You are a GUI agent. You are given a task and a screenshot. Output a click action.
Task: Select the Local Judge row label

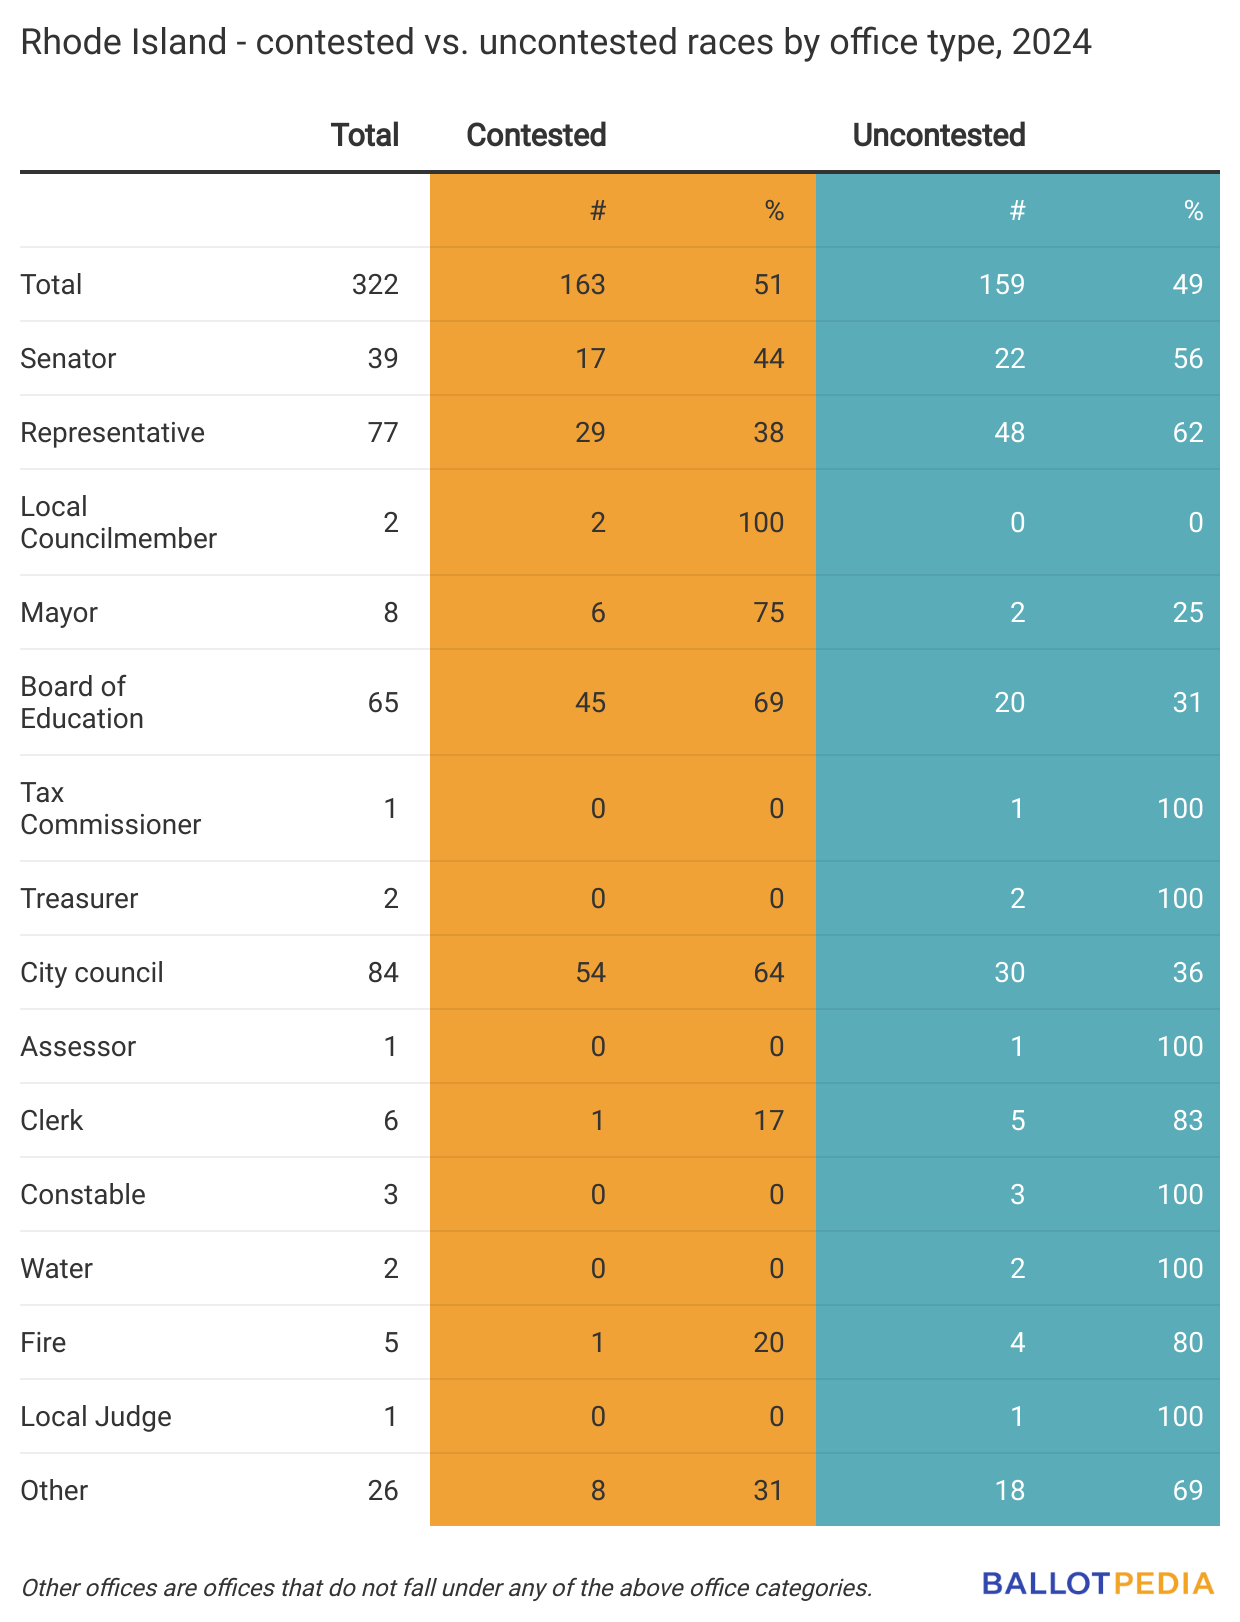pyautogui.click(x=96, y=1416)
